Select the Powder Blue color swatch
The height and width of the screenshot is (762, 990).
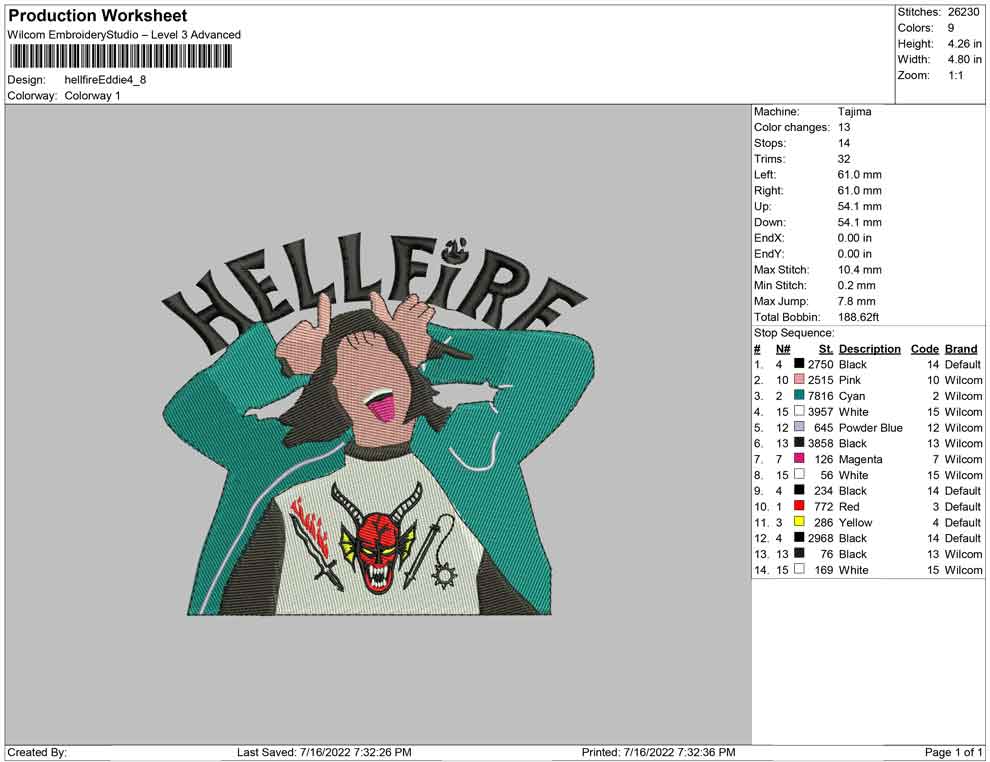click(x=799, y=427)
